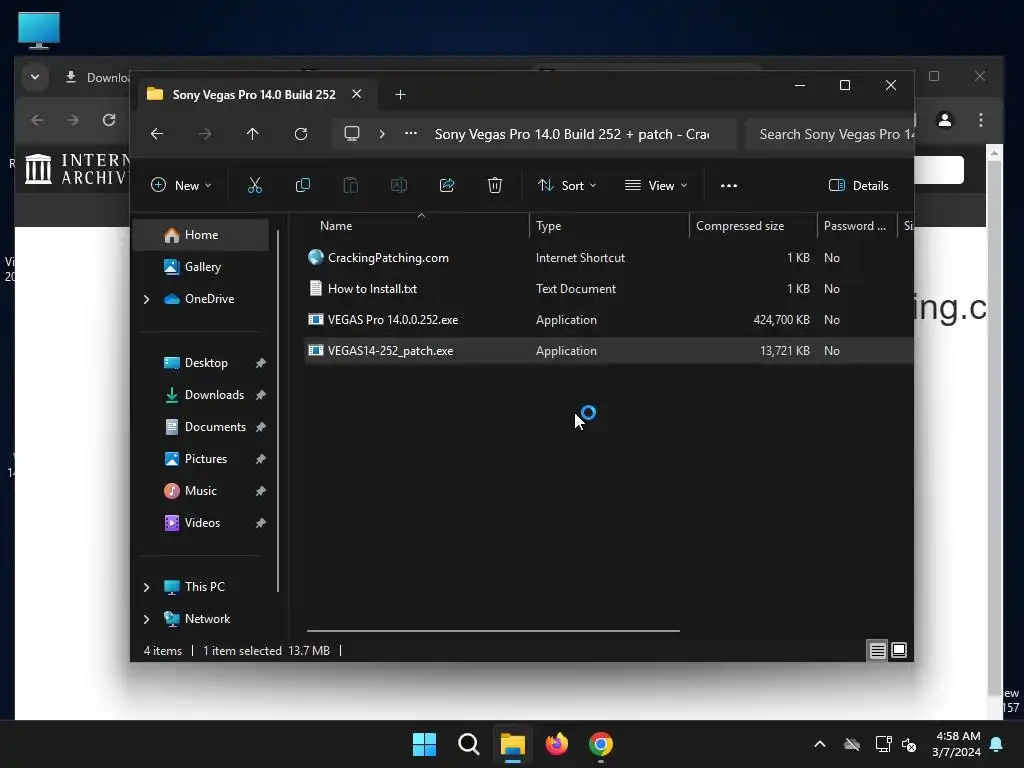1024x768 pixels.
Task: Open the Sort dropdown
Action: click(567, 185)
